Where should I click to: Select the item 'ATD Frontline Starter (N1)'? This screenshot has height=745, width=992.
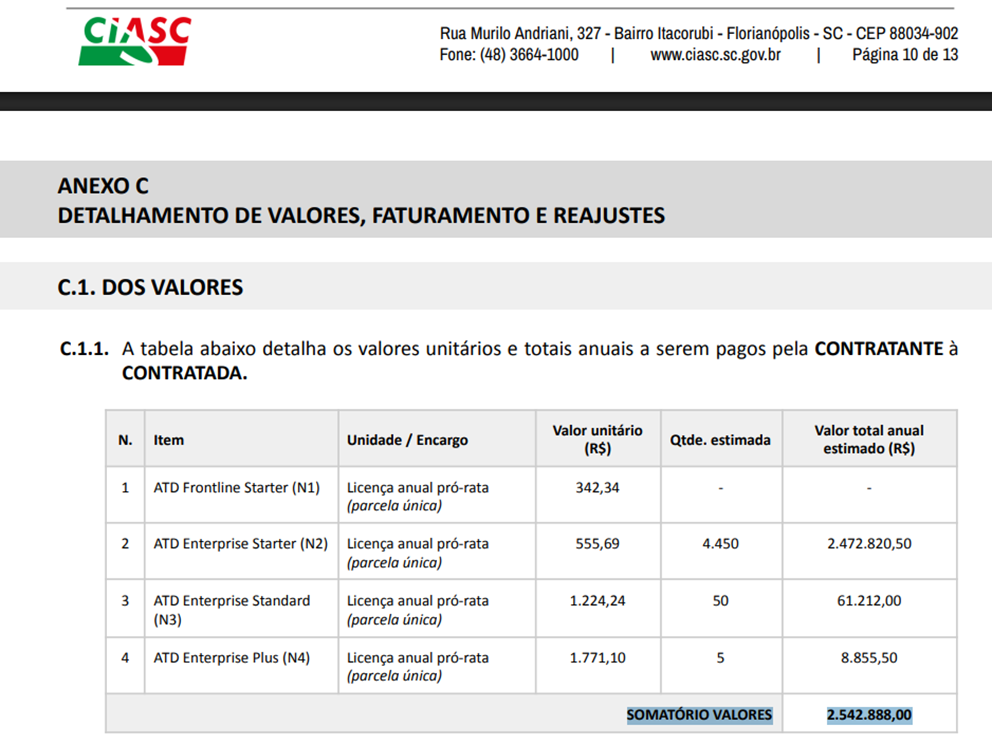[x=237, y=488]
